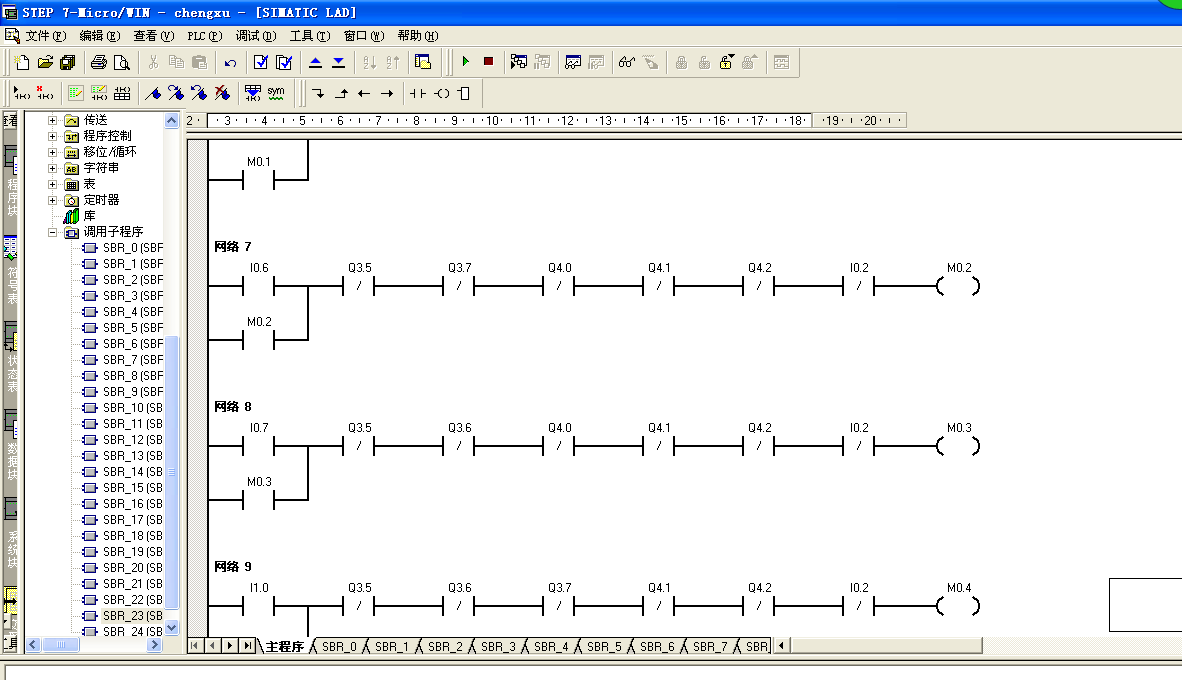Set the PLC to RUN mode

coord(465,62)
